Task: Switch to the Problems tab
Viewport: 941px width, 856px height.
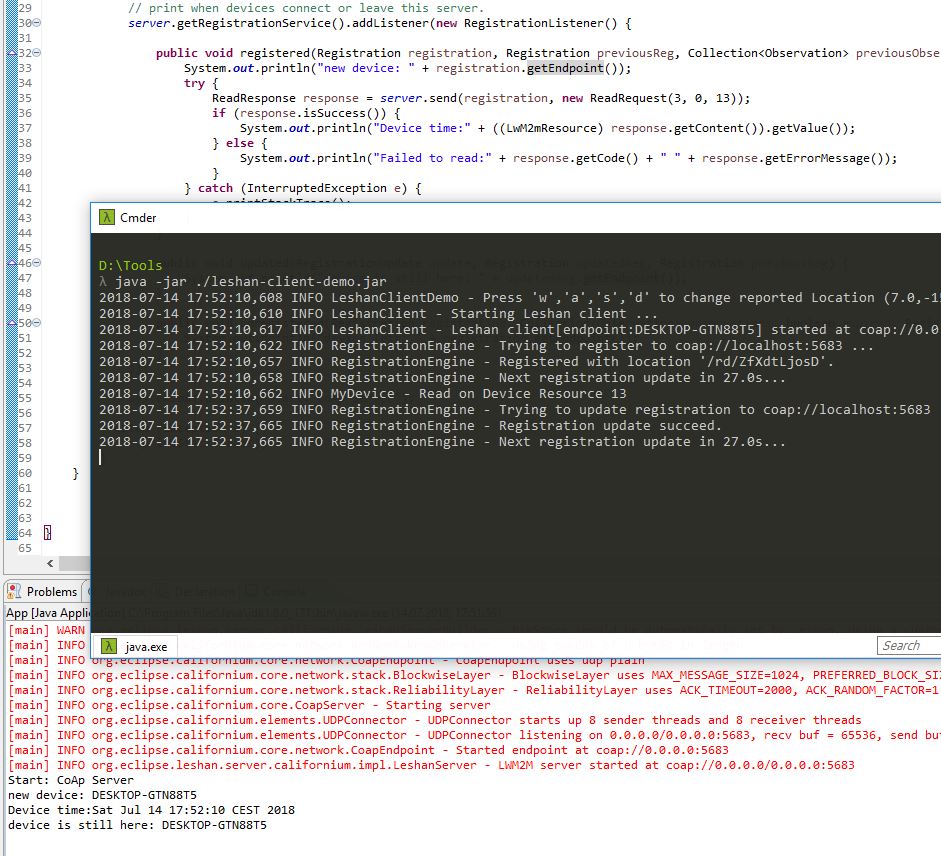Action: click(x=50, y=592)
